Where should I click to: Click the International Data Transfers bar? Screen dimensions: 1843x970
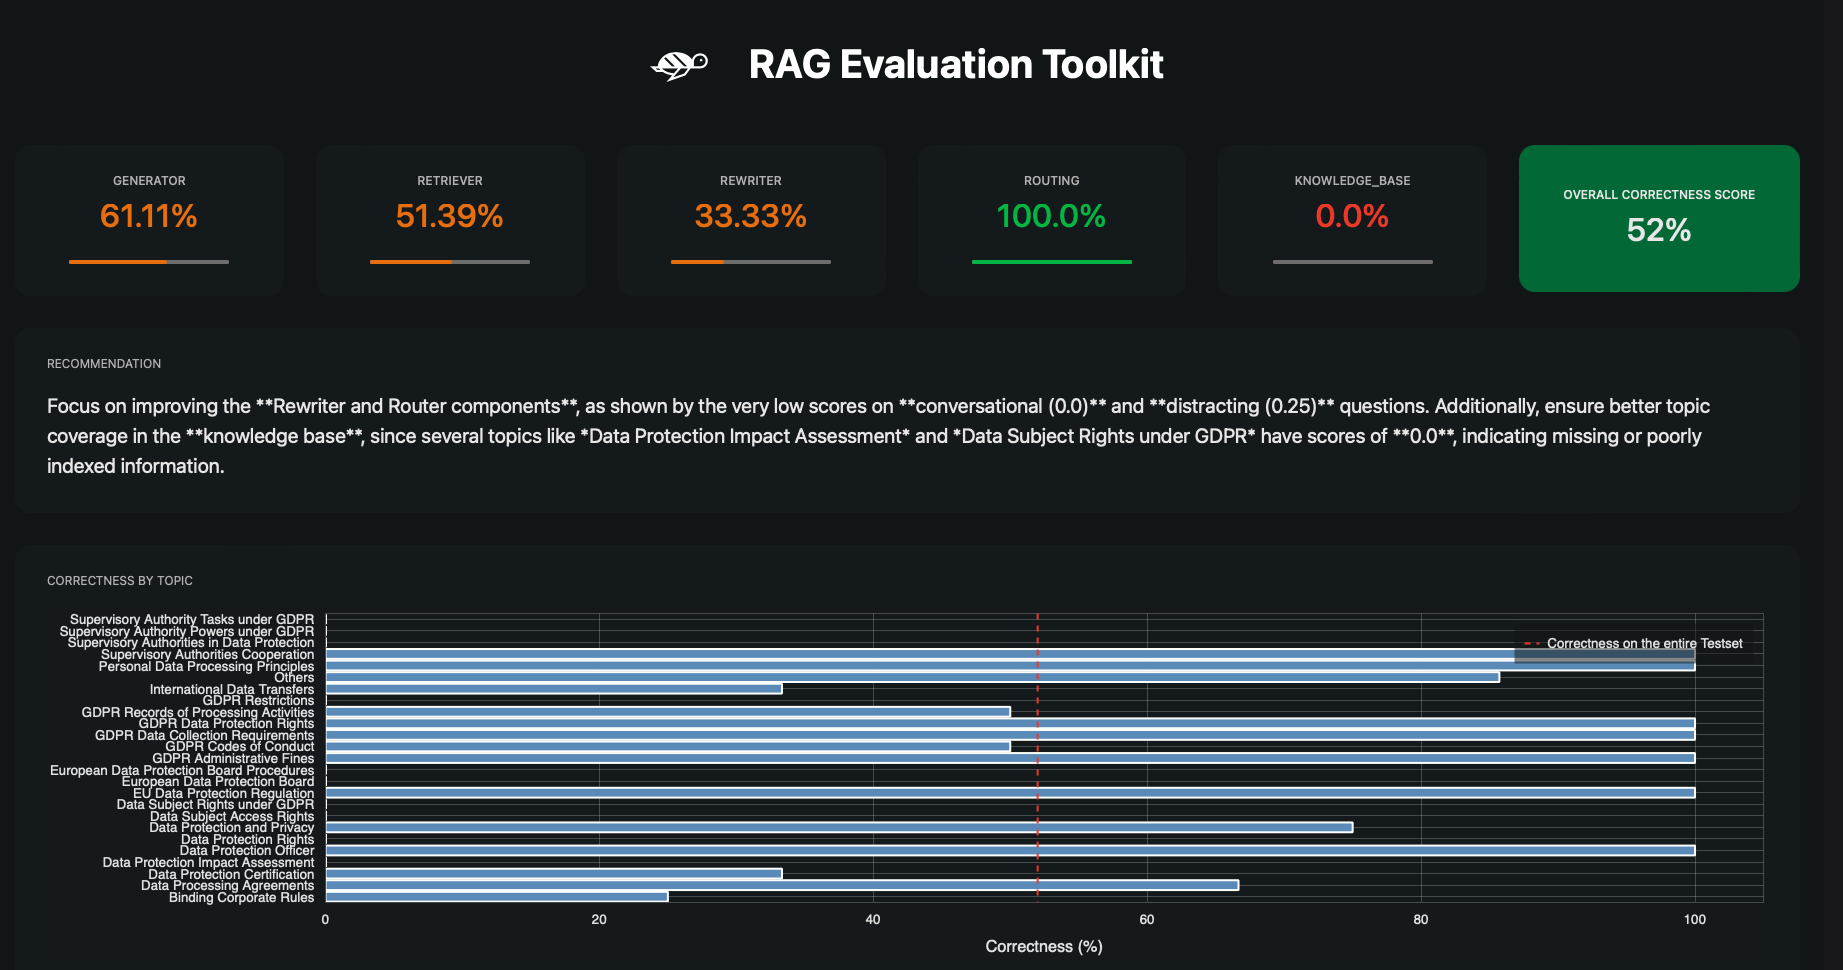pos(554,689)
